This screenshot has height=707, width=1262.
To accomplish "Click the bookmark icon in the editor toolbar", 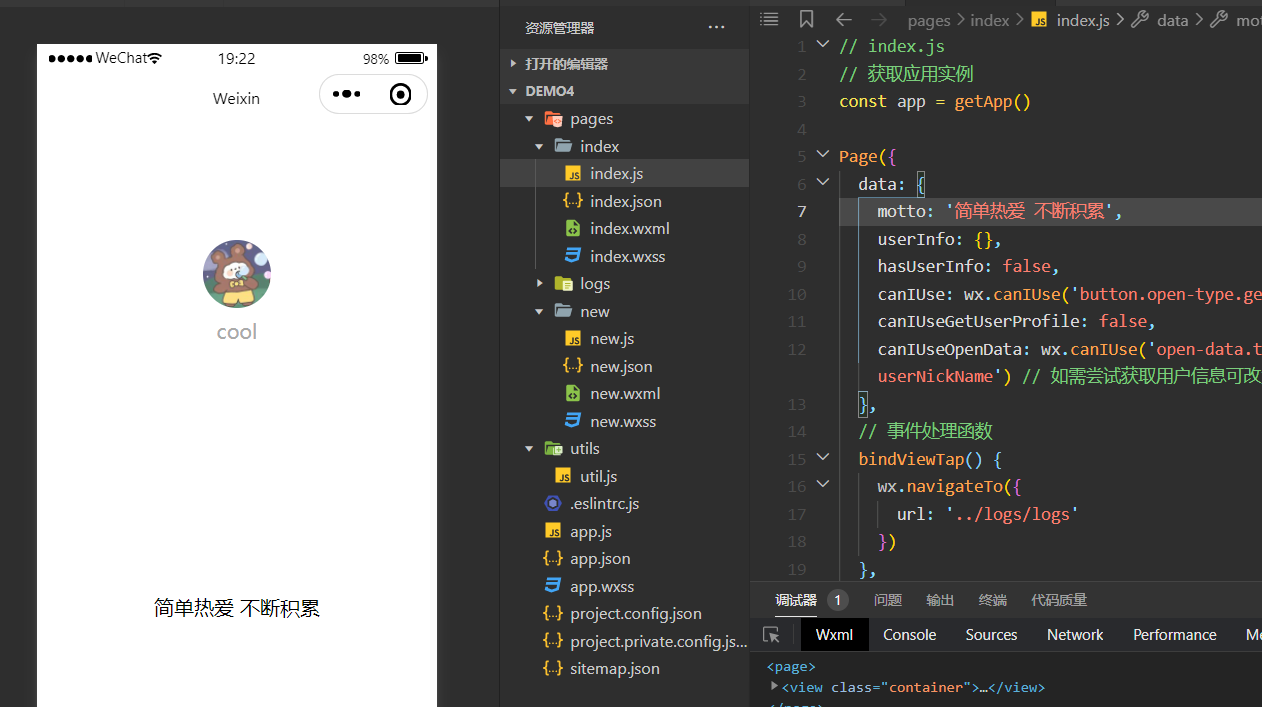I will click(x=806, y=19).
